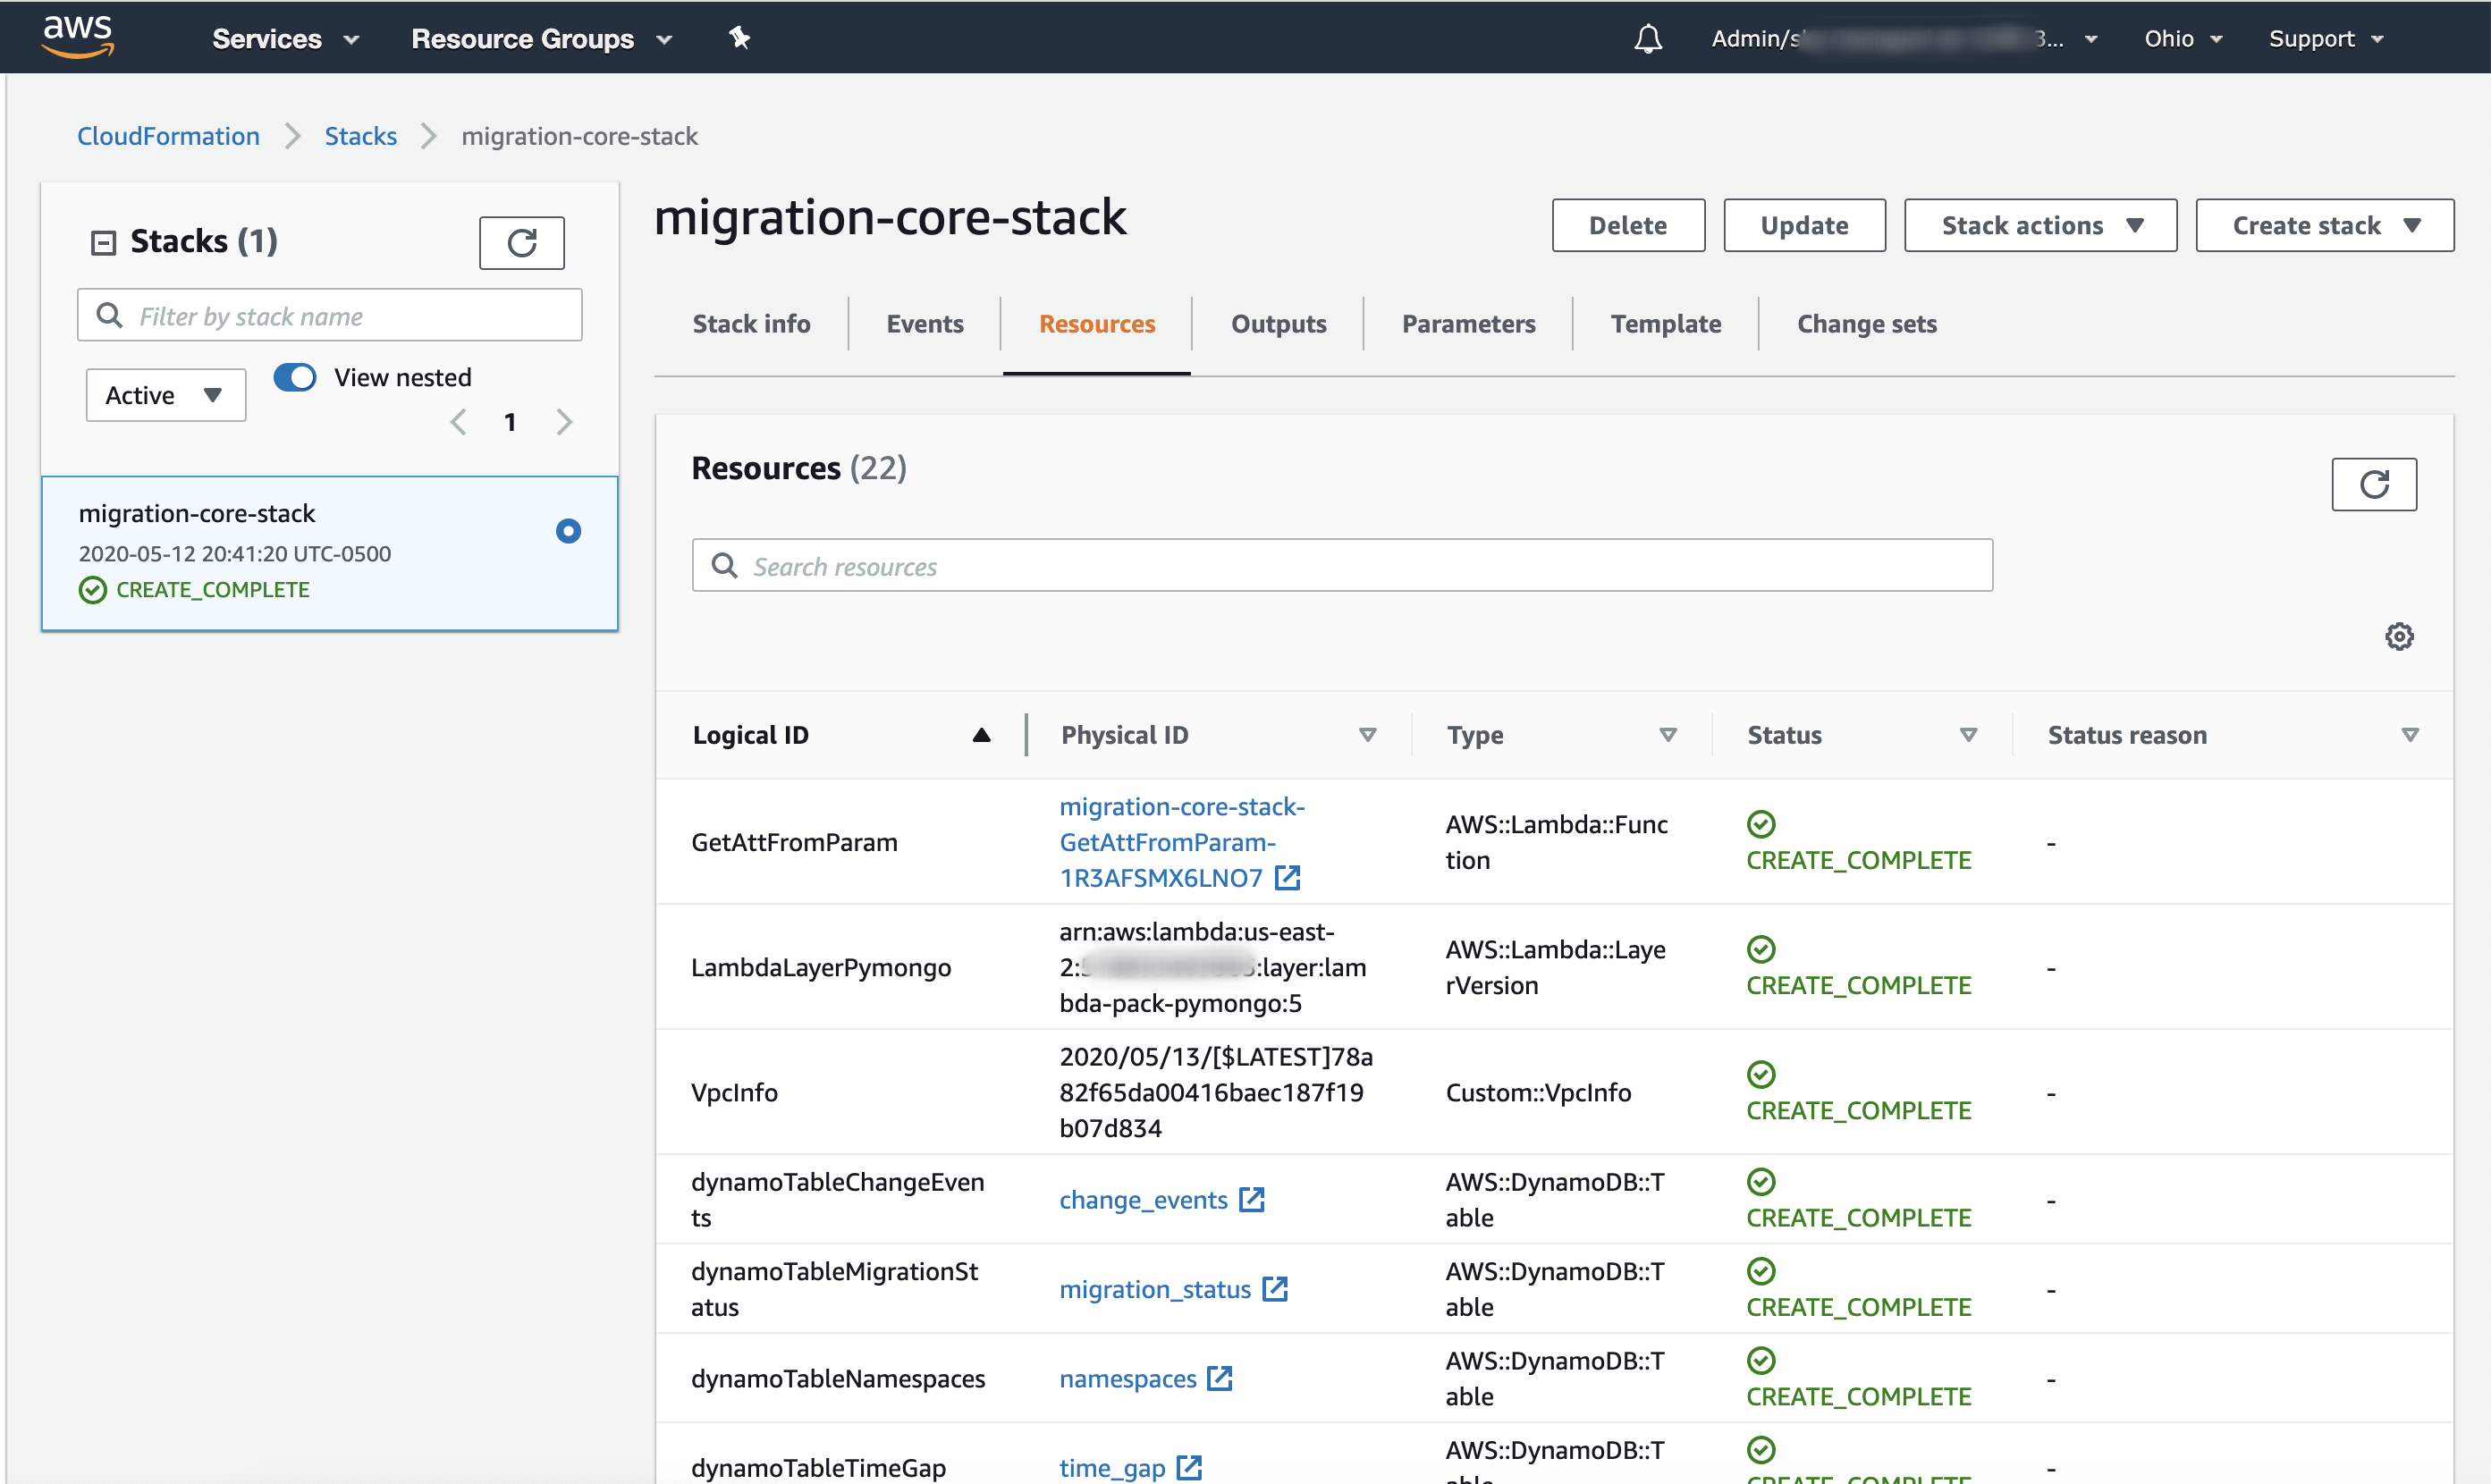This screenshot has width=2491, height=1484.
Task: Open external link icon for GetAttFromParam
Action: point(1288,878)
